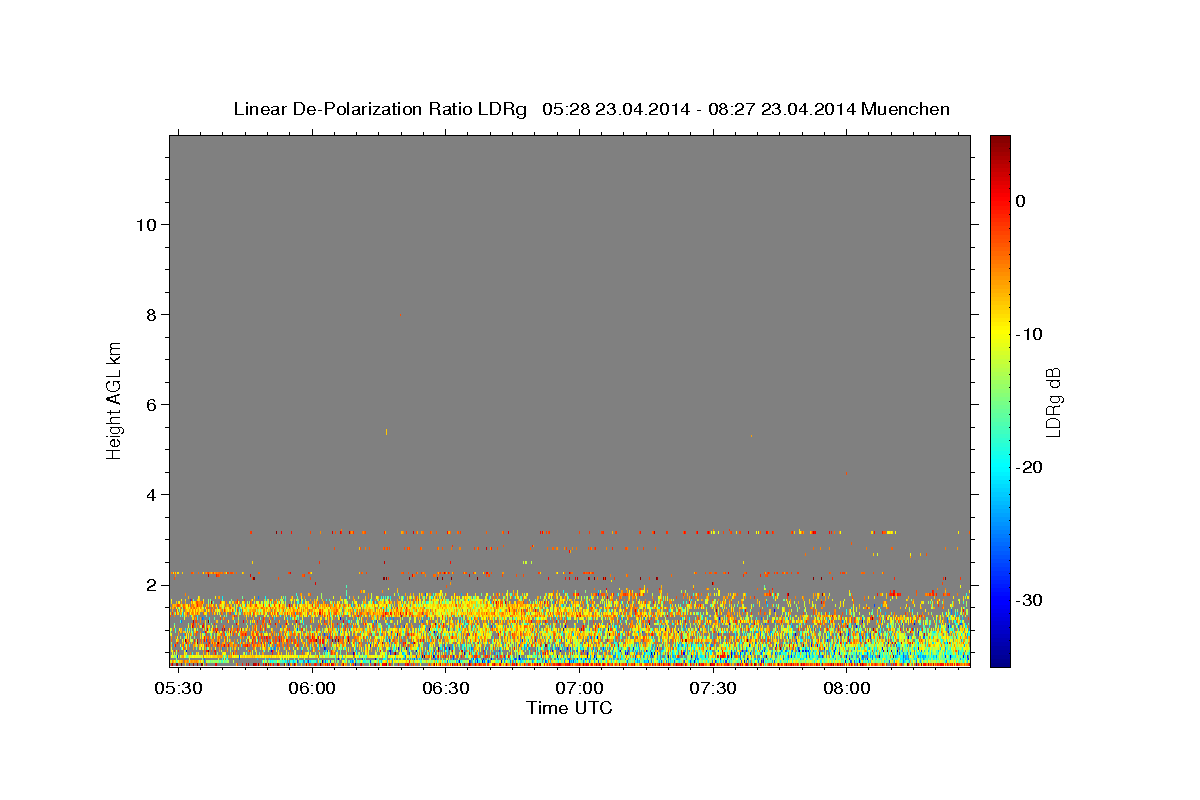
Task: Click the colorbar value 0
Action: (1021, 201)
